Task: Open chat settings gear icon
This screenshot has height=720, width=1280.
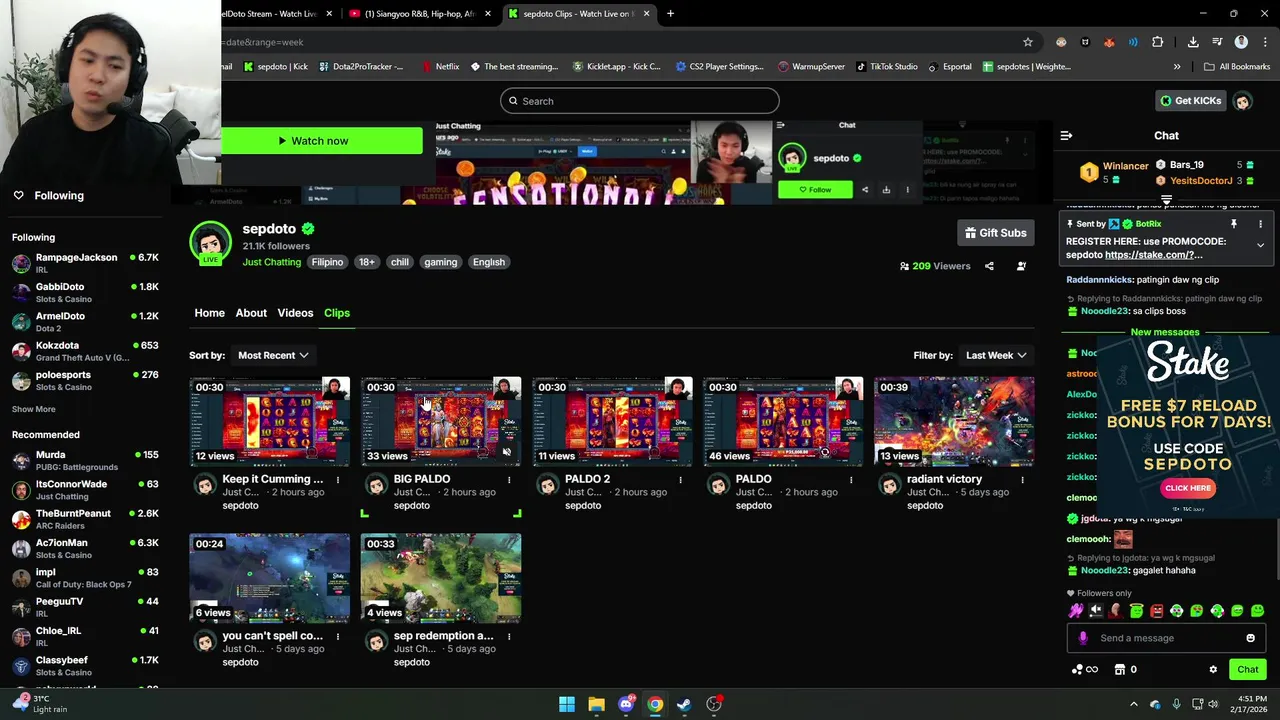Action: coord(1213,670)
